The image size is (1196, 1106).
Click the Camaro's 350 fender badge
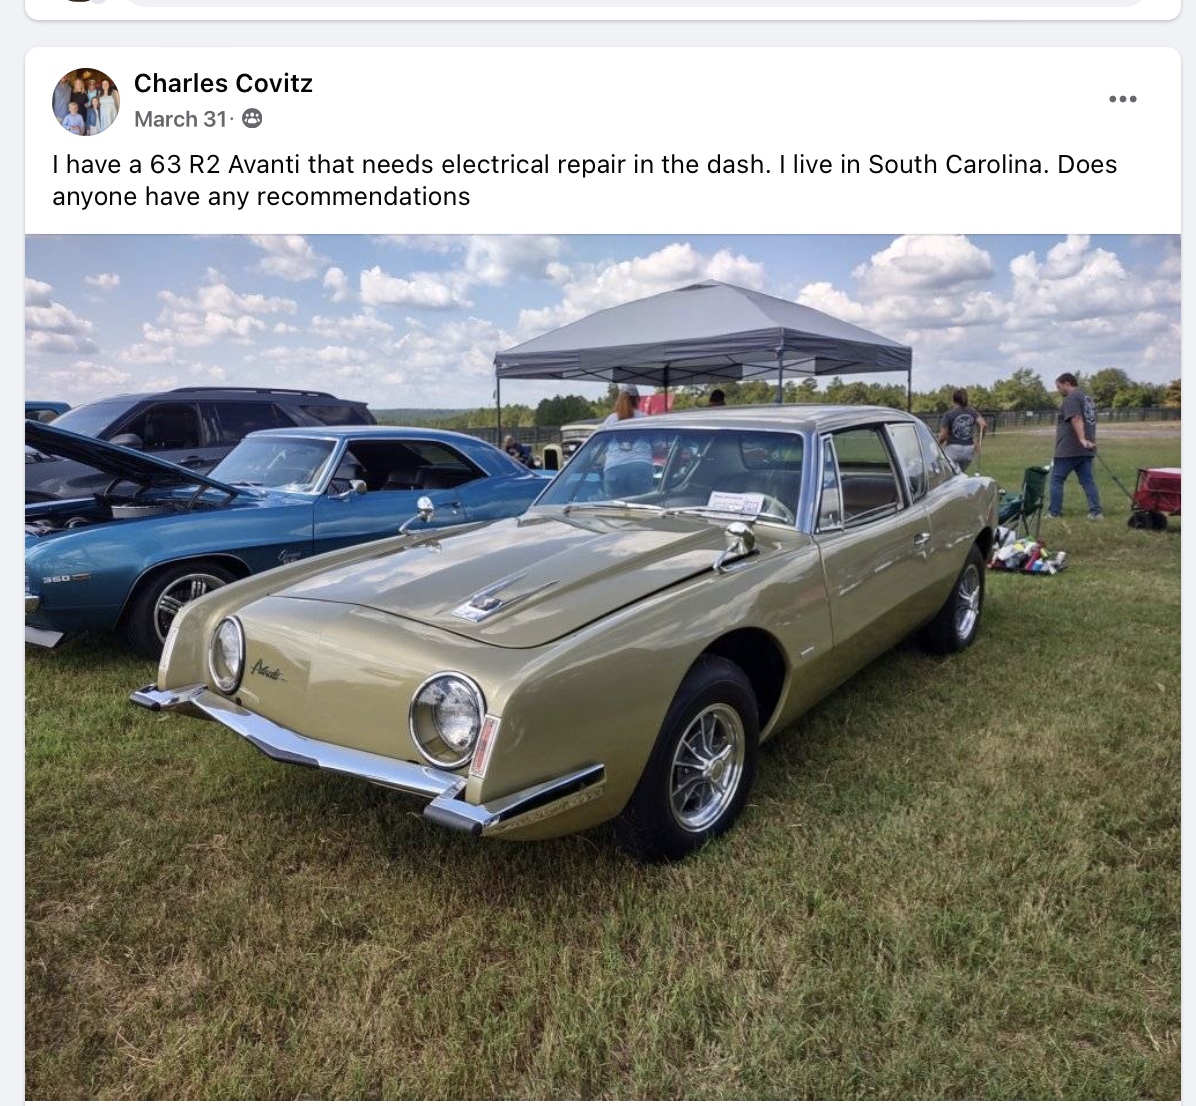tap(58, 579)
